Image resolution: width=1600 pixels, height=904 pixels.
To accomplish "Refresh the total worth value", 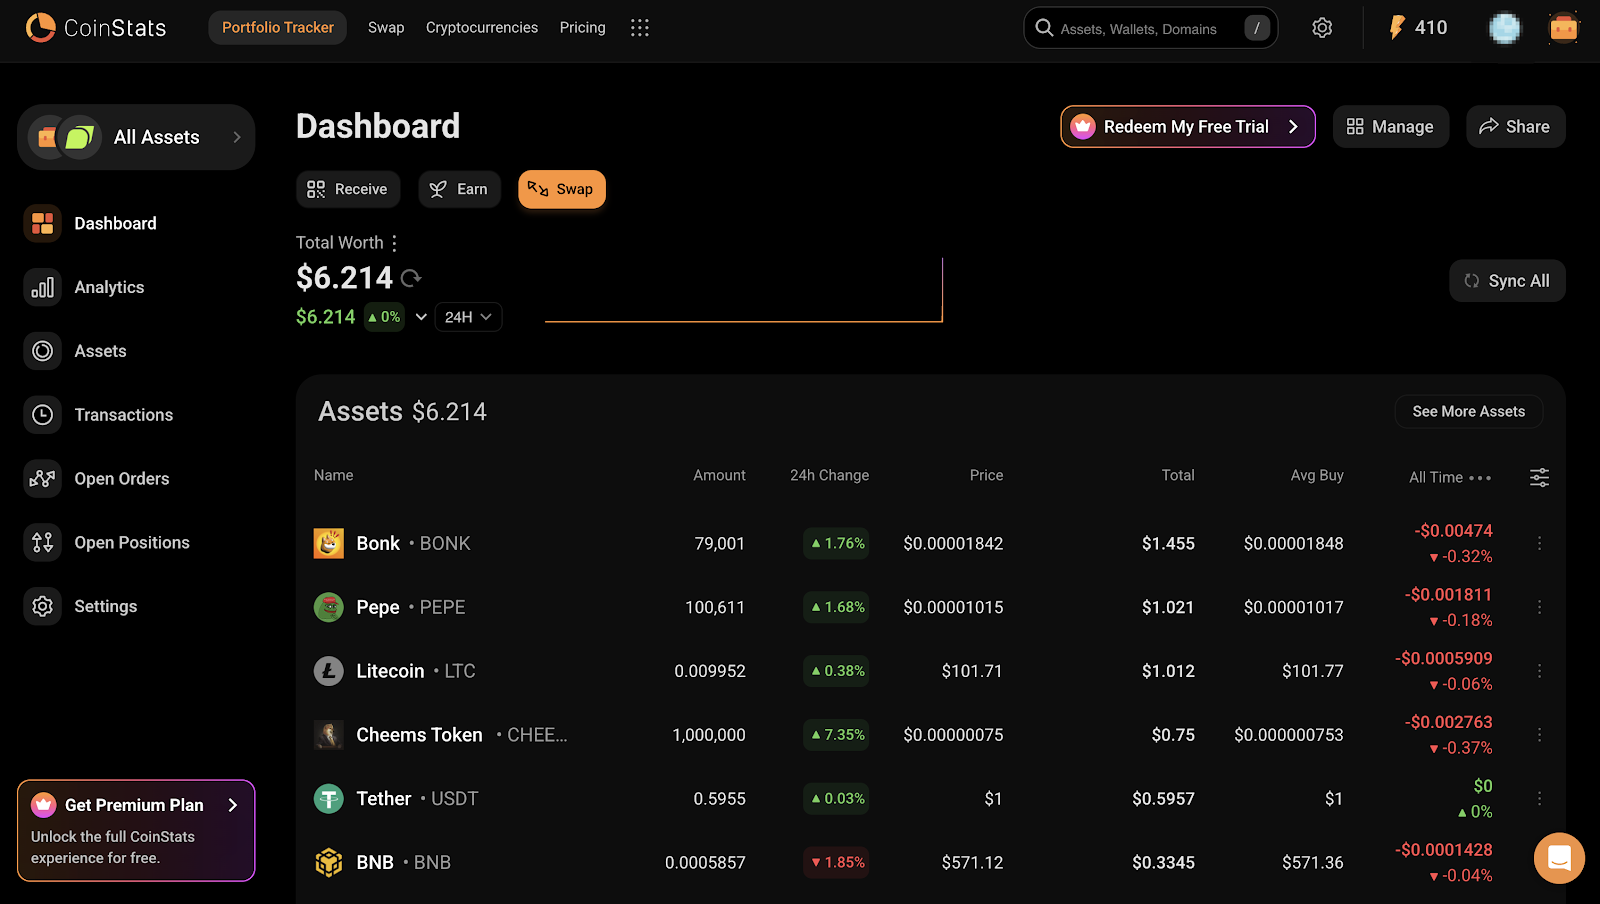I will tap(411, 278).
